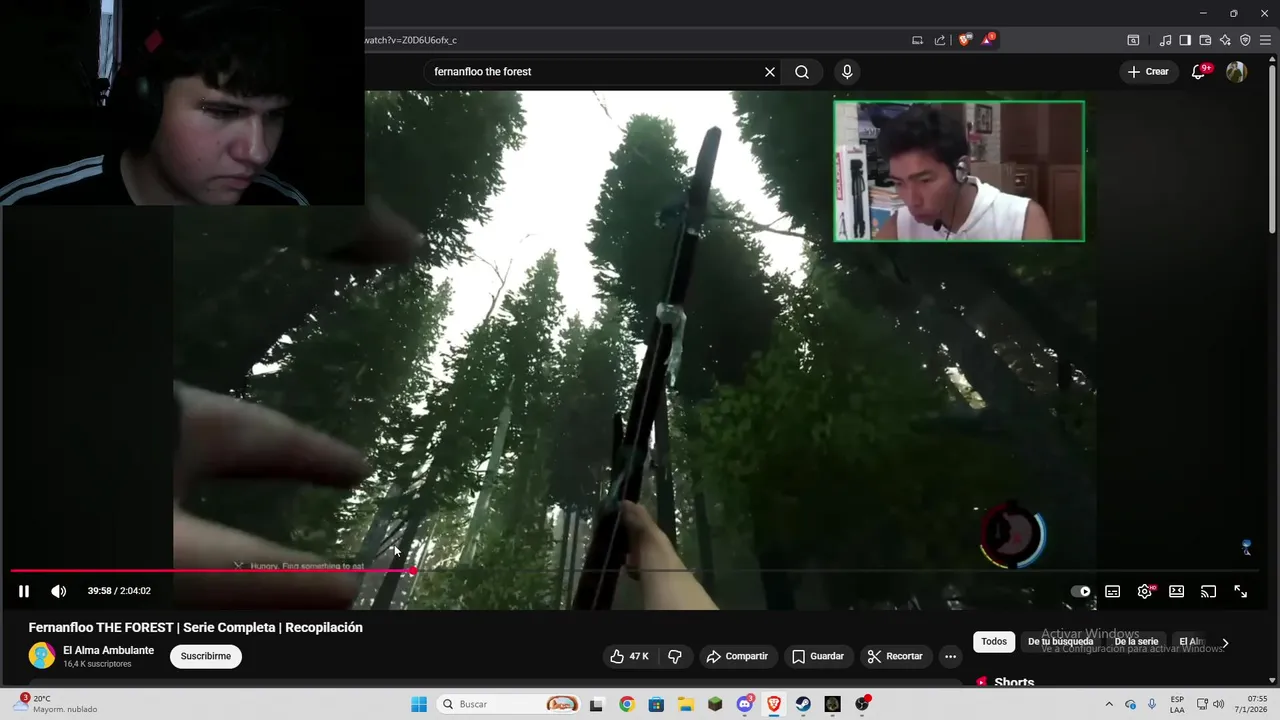Select the Todos filter chip
The width and height of the screenshot is (1280, 720).
[x=994, y=642]
